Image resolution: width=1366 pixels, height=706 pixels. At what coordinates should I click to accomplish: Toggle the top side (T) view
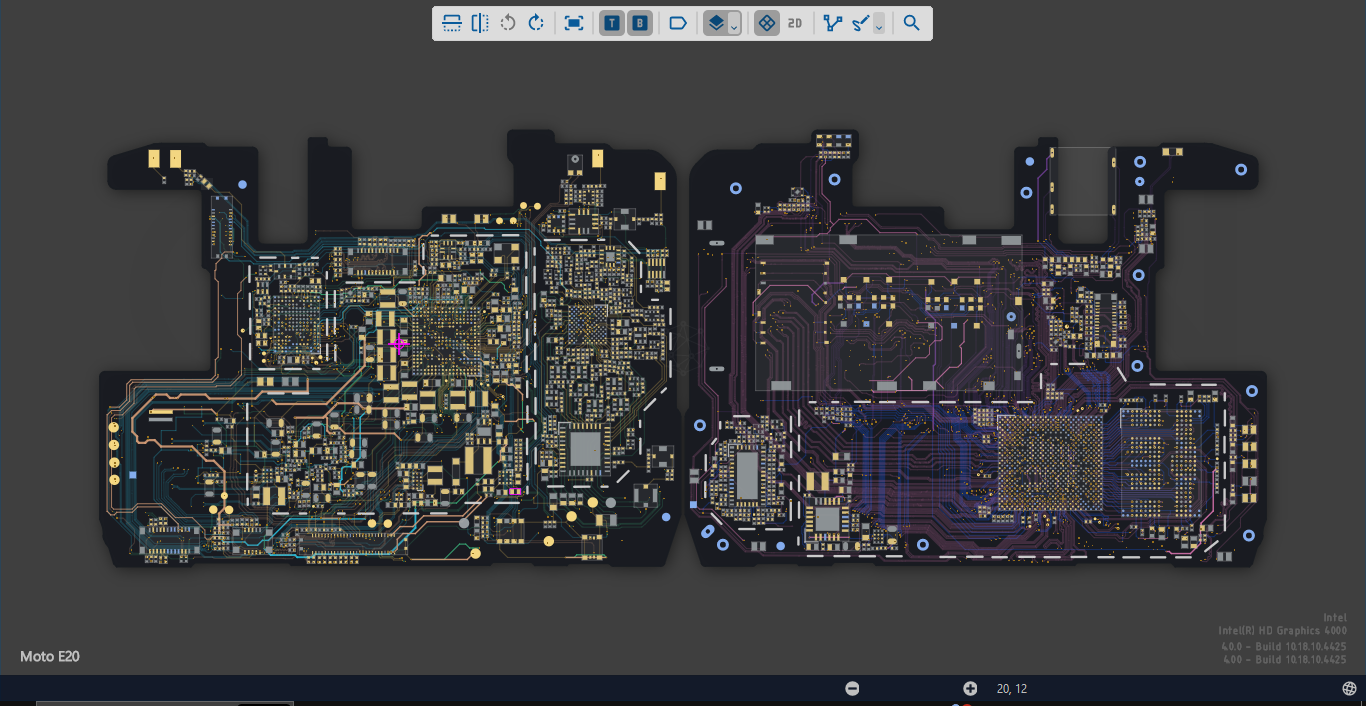pos(612,23)
